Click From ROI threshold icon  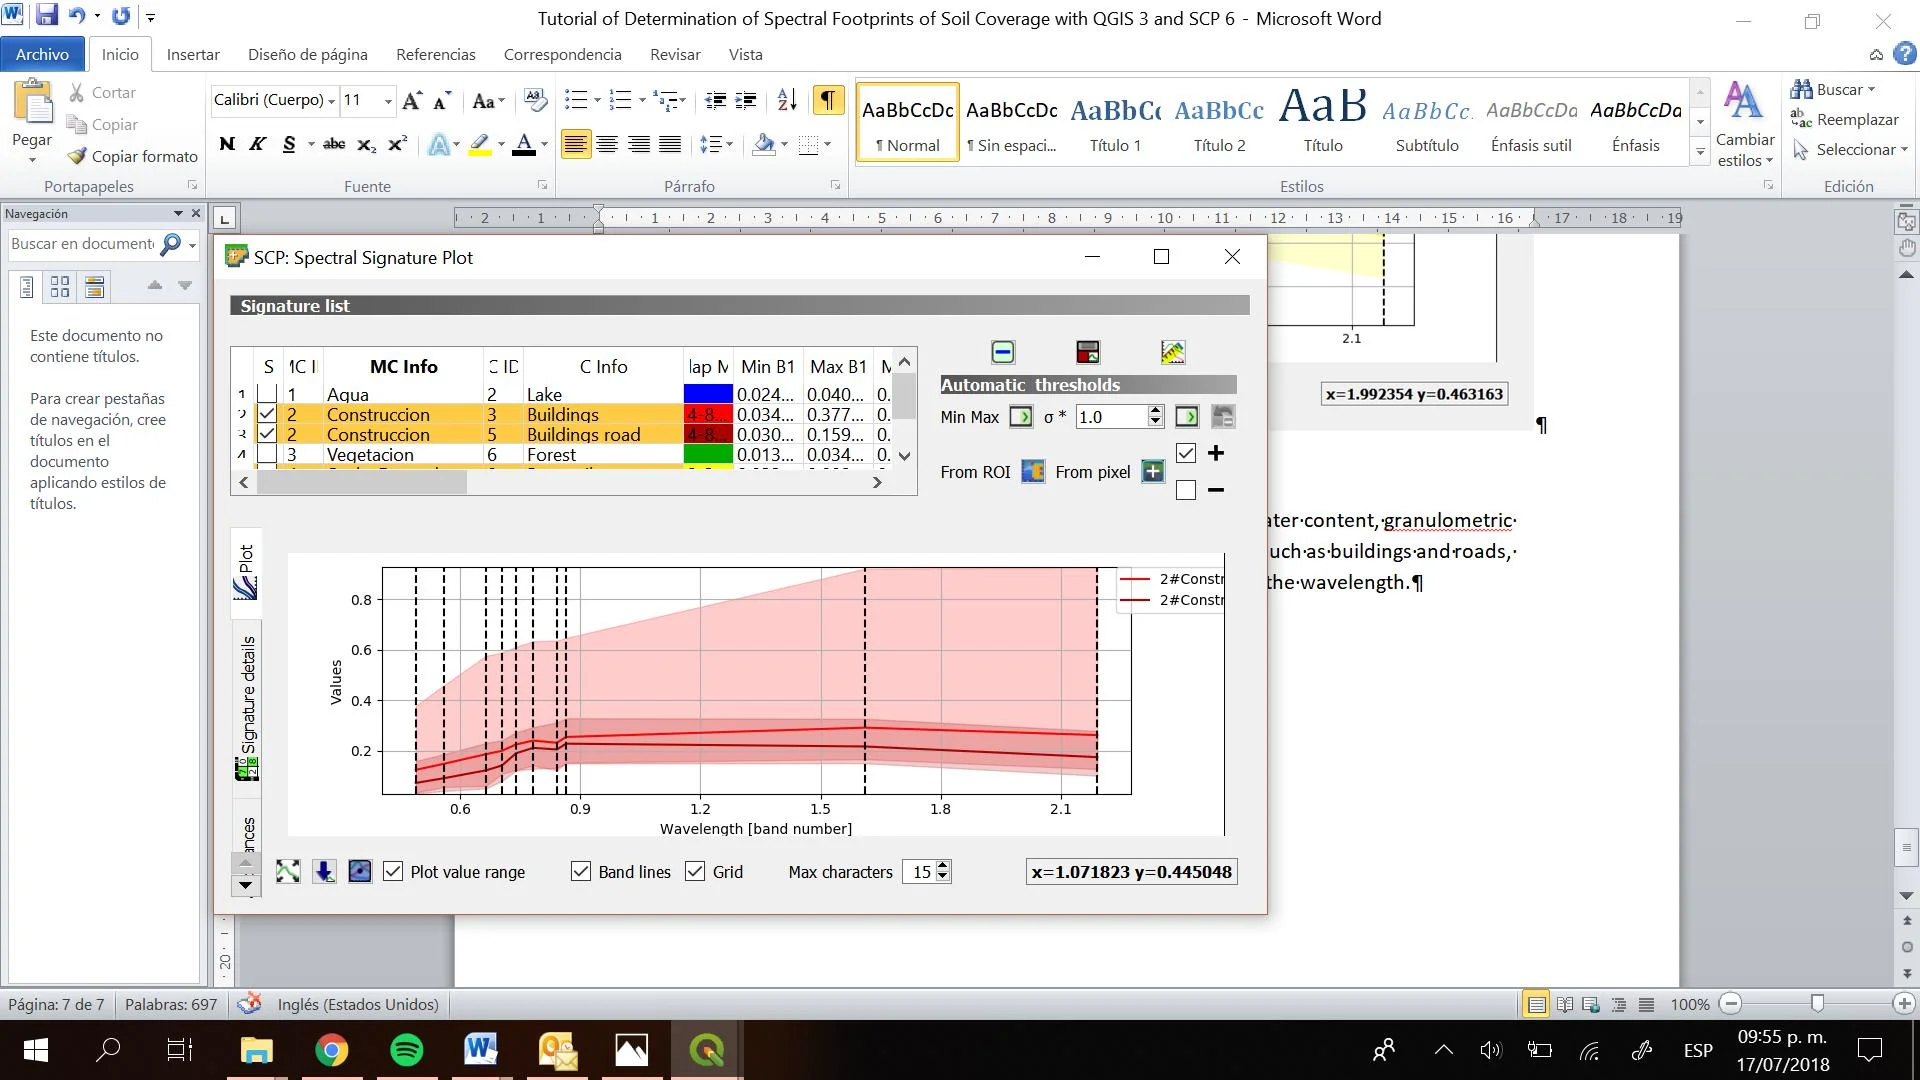[x=1033, y=472]
